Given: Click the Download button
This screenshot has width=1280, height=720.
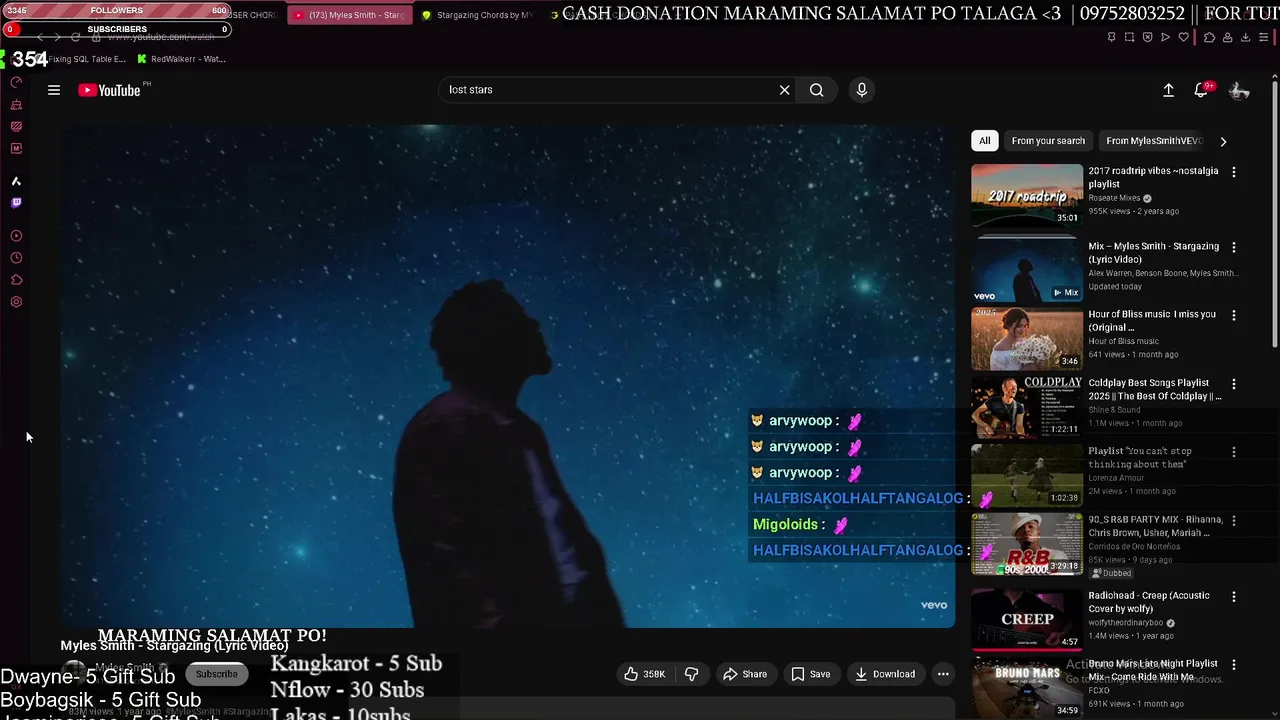Looking at the screenshot, I should tap(885, 674).
